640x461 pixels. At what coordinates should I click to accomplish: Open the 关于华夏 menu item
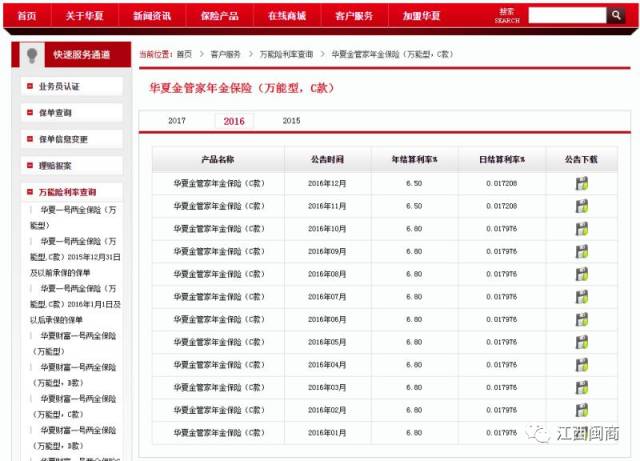(x=84, y=16)
